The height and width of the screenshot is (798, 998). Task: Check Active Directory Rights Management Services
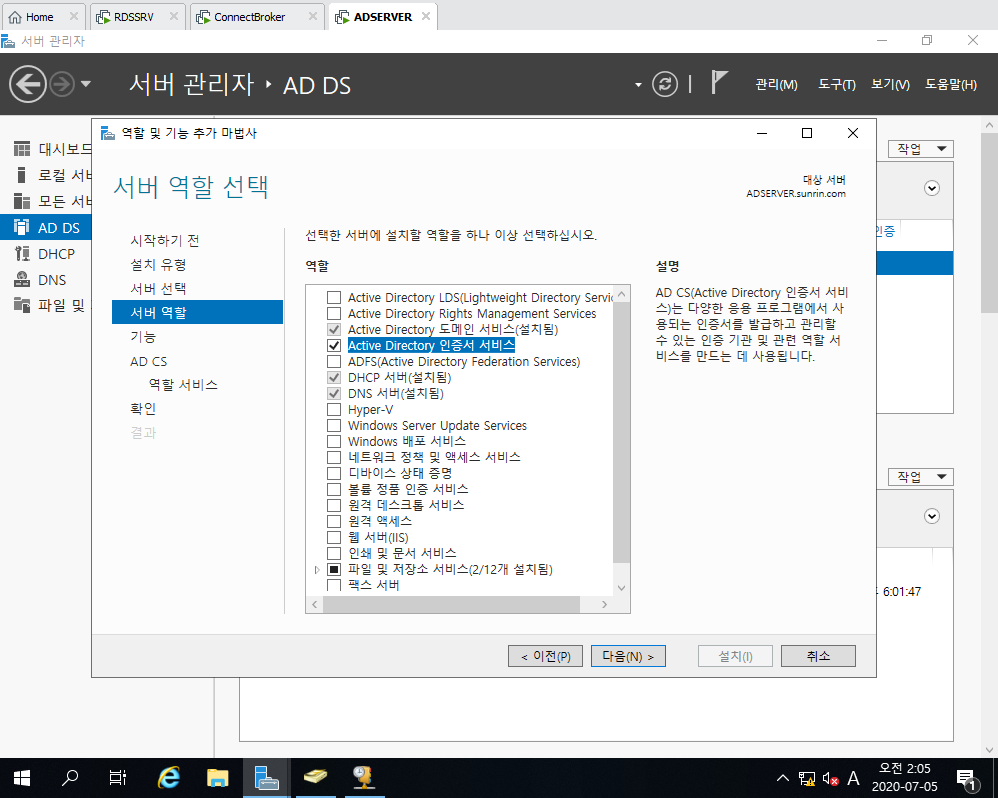tap(334, 313)
